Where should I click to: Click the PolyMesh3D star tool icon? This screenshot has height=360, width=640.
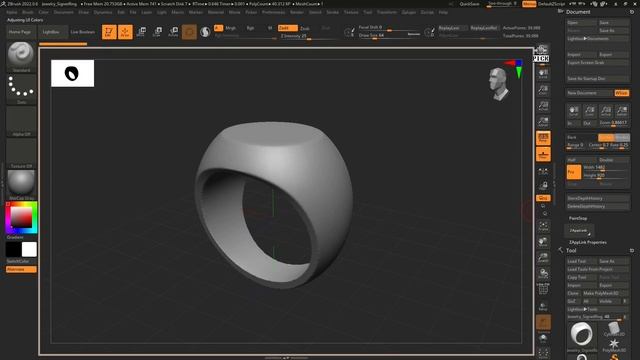point(613,345)
